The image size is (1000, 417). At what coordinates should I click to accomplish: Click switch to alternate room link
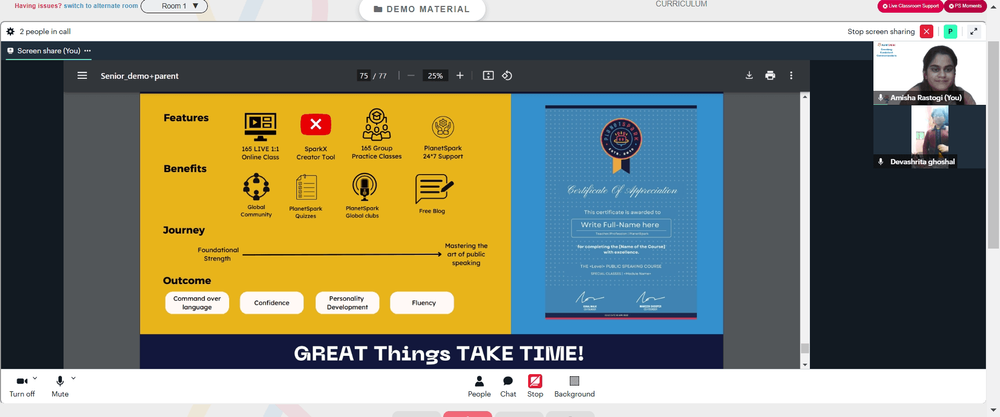[x=101, y=6]
